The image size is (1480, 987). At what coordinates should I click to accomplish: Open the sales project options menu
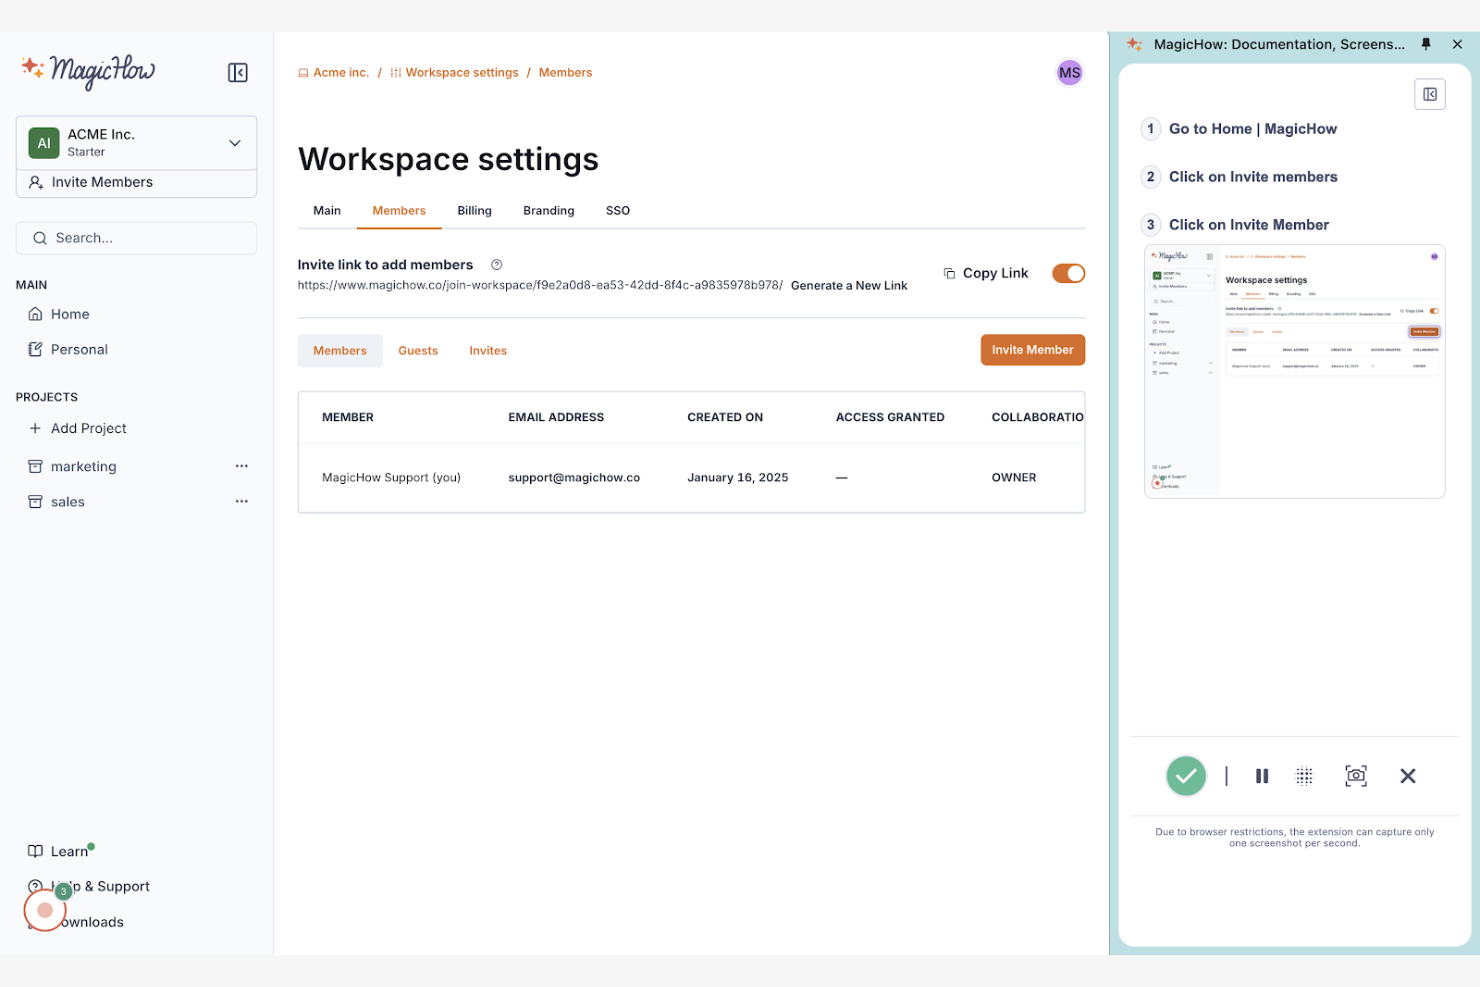pyautogui.click(x=241, y=501)
